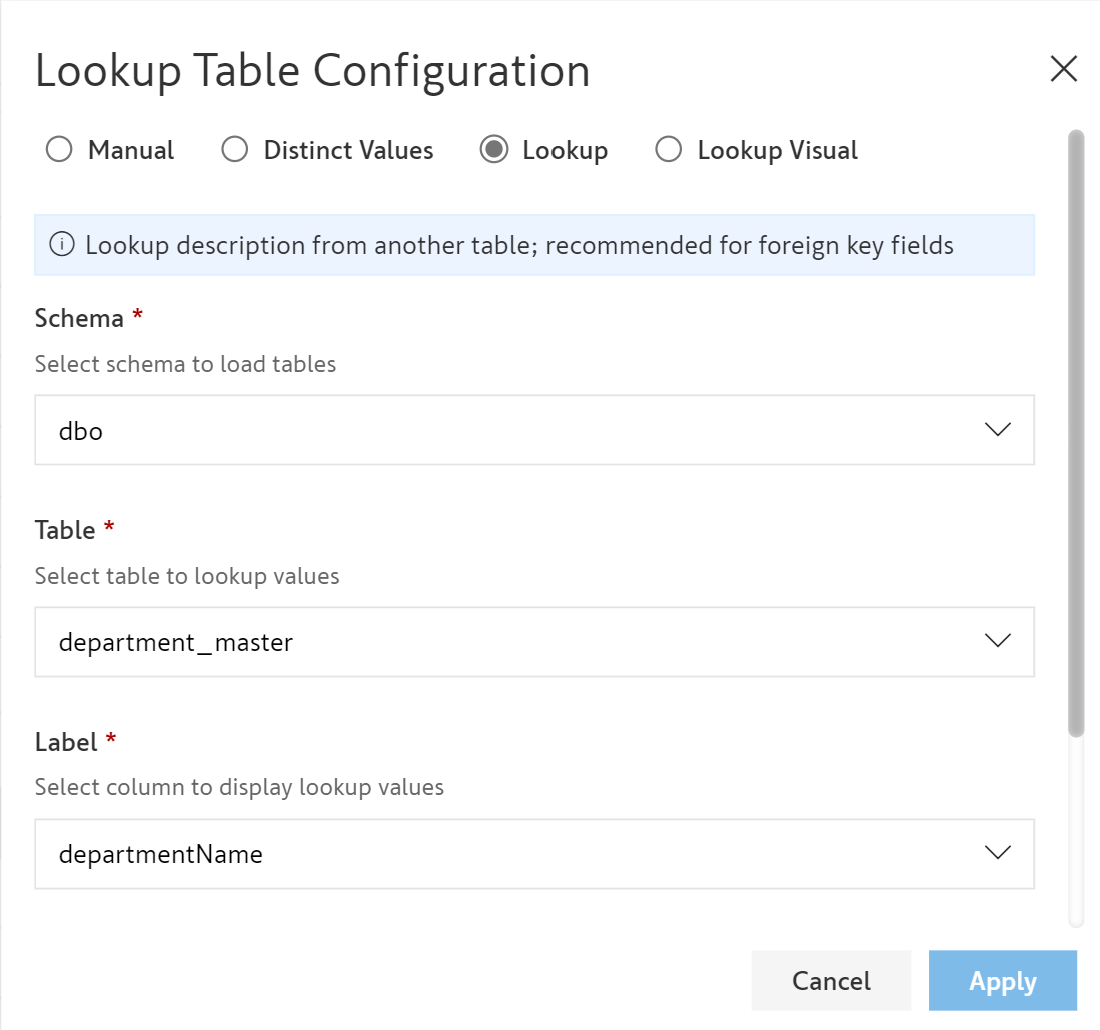This screenshot has width=1100, height=1030.
Task: Click the info icon in the blue banner
Action: (62, 245)
